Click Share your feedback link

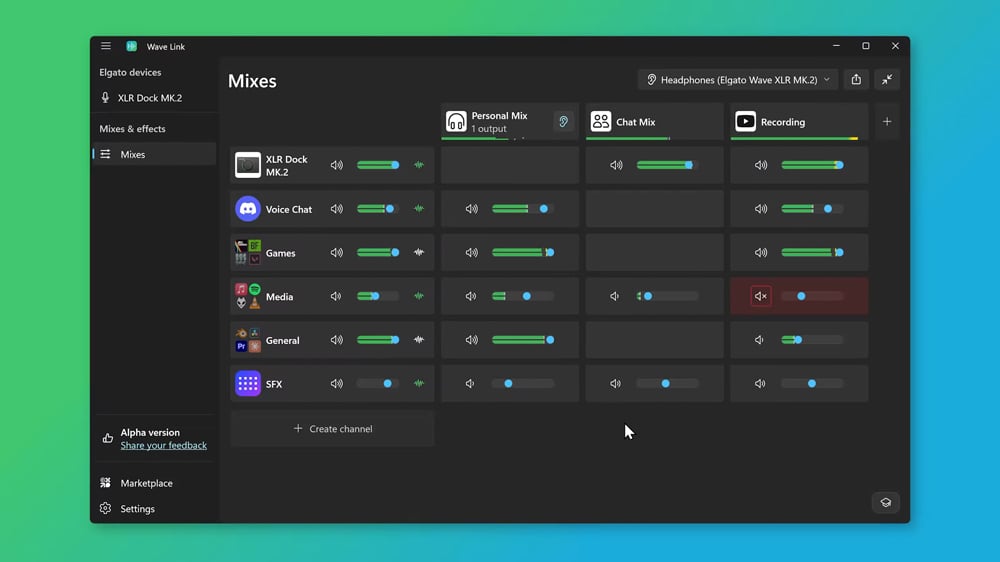coord(163,445)
